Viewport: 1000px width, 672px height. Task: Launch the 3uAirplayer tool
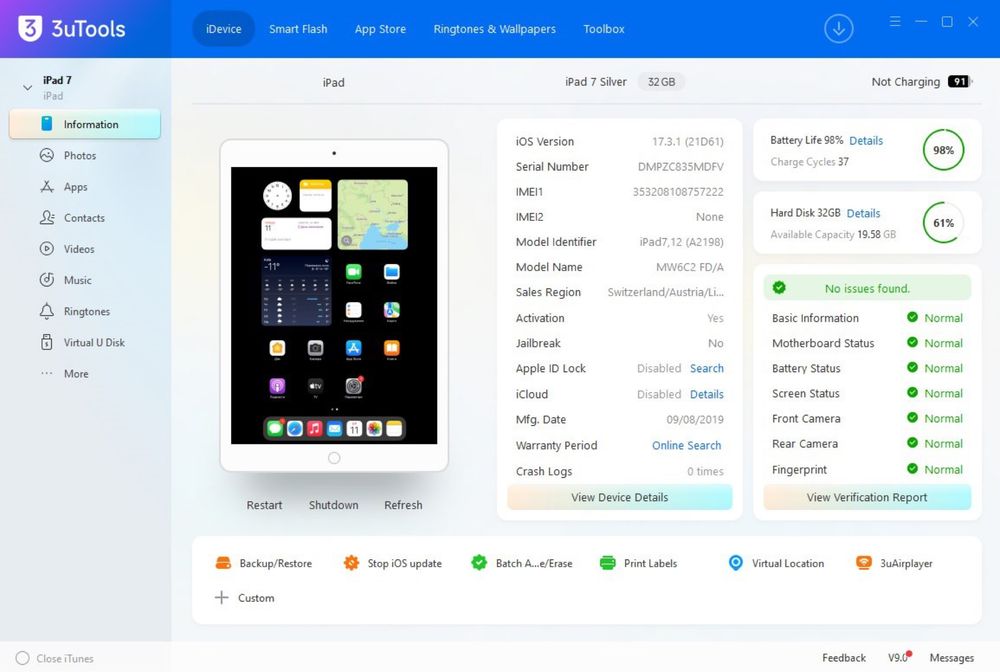point(894,563)
